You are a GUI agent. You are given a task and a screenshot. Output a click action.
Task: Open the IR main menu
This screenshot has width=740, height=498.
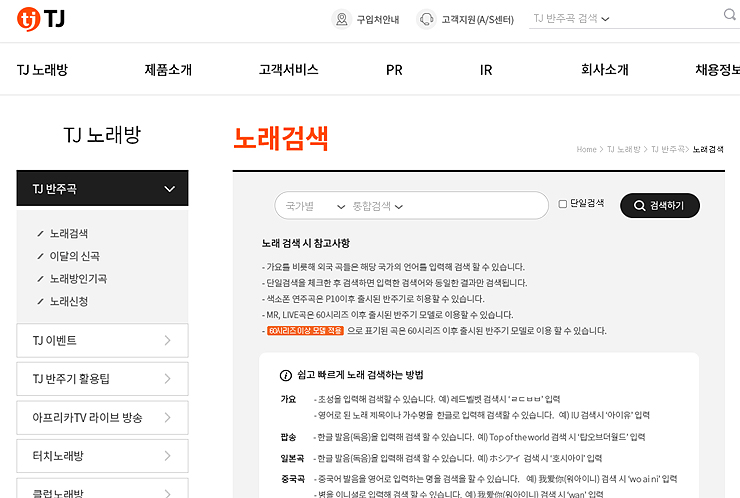(486, 70)
